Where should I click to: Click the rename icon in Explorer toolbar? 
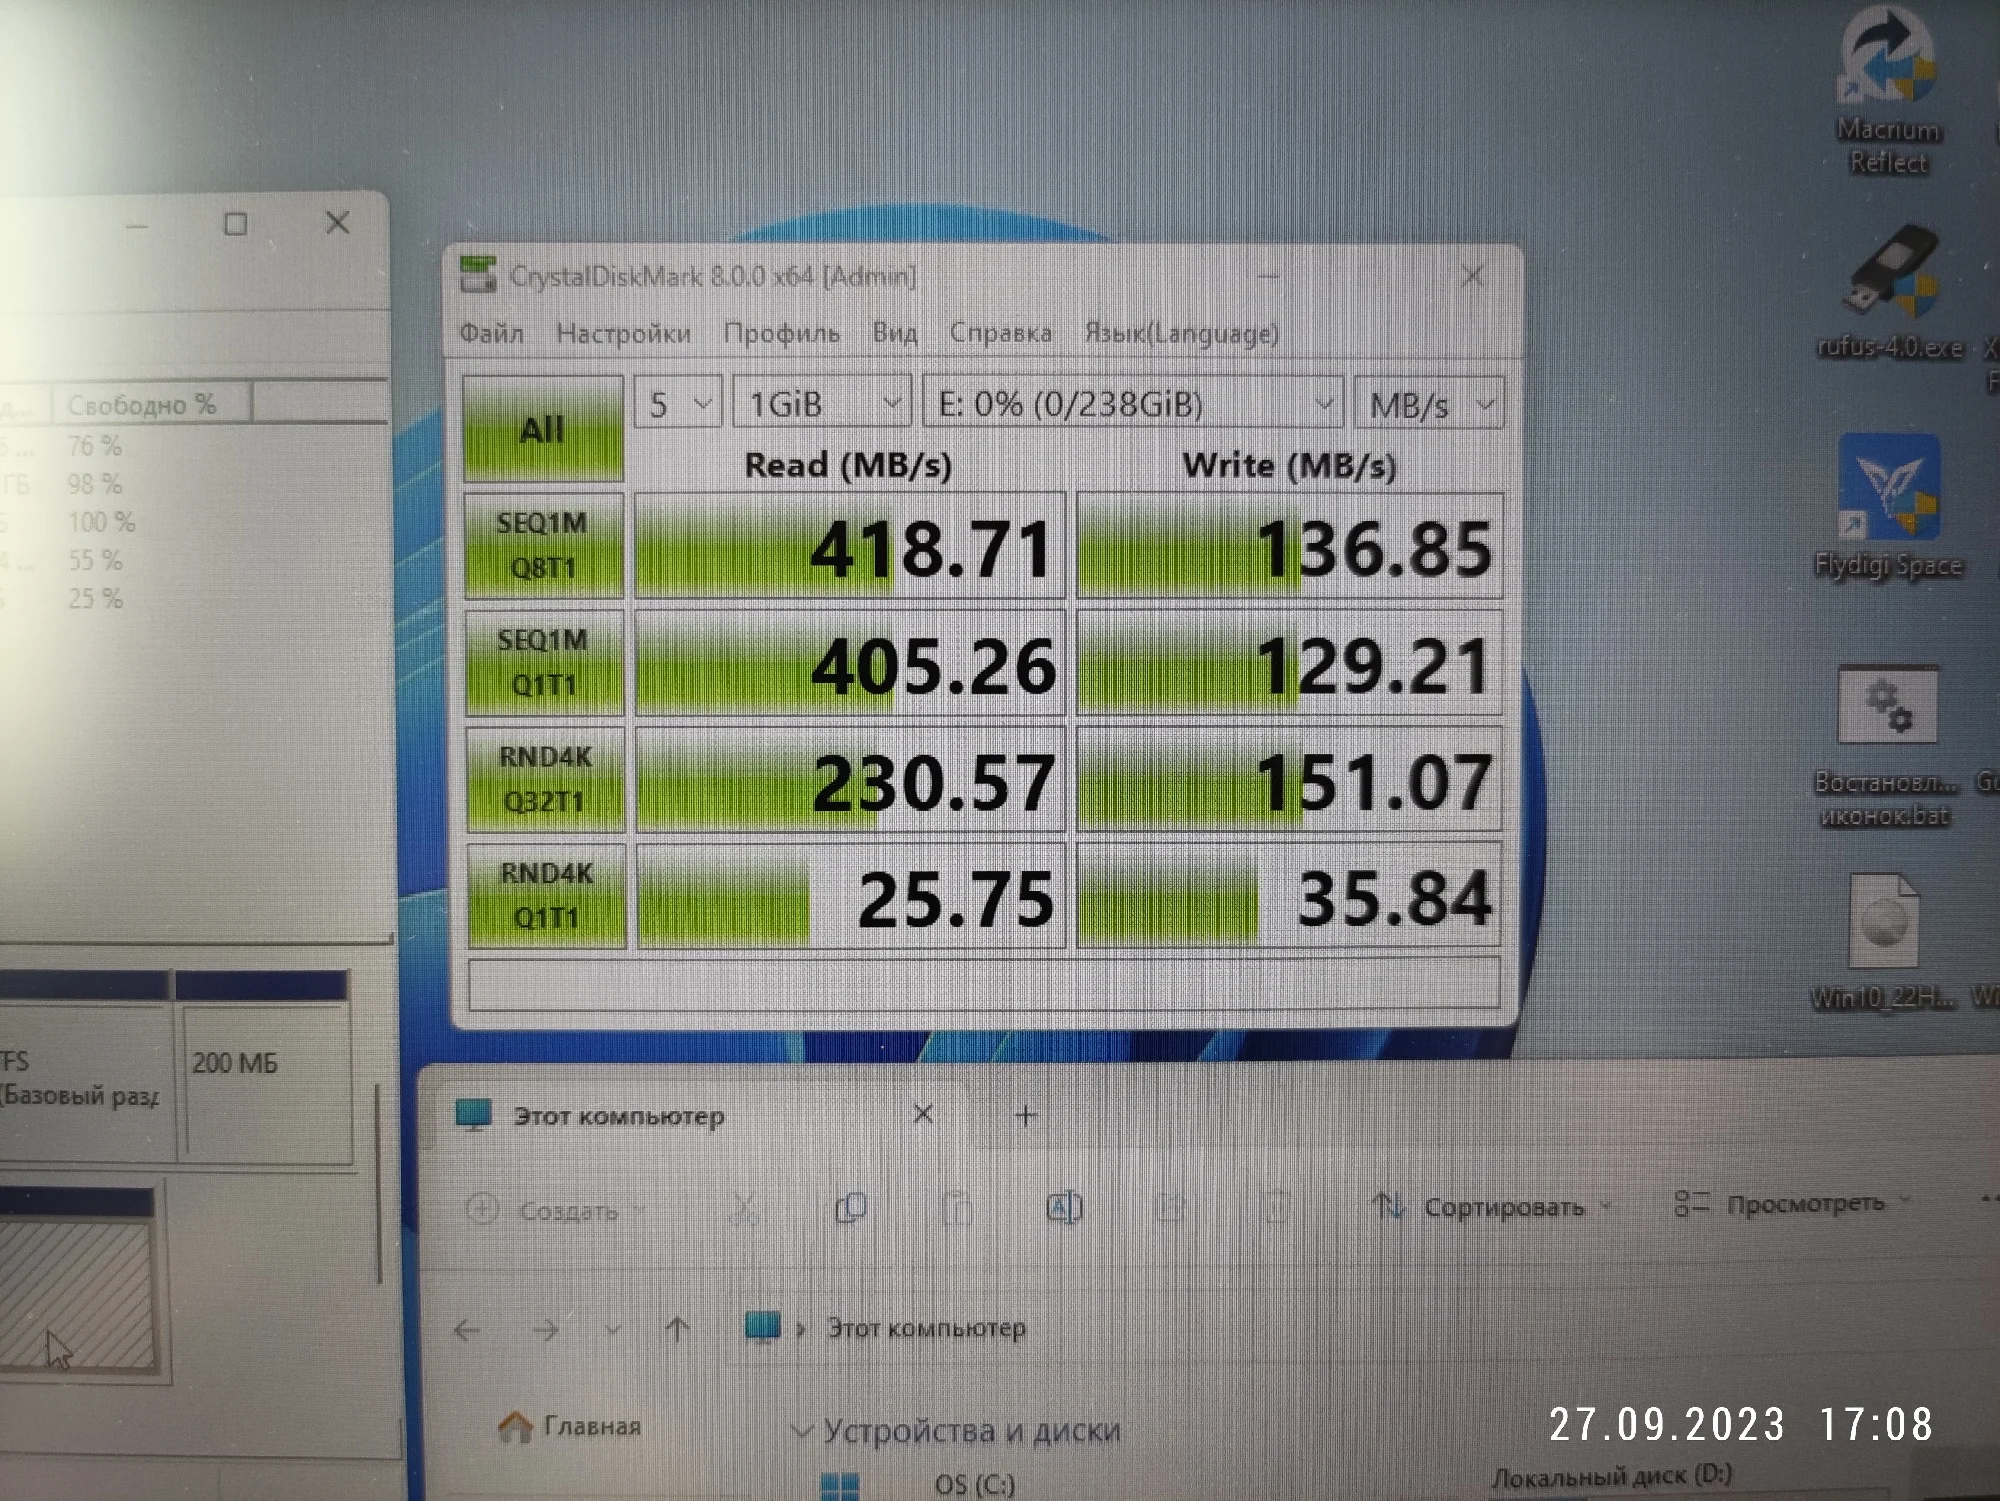tap(1063, 1207)
